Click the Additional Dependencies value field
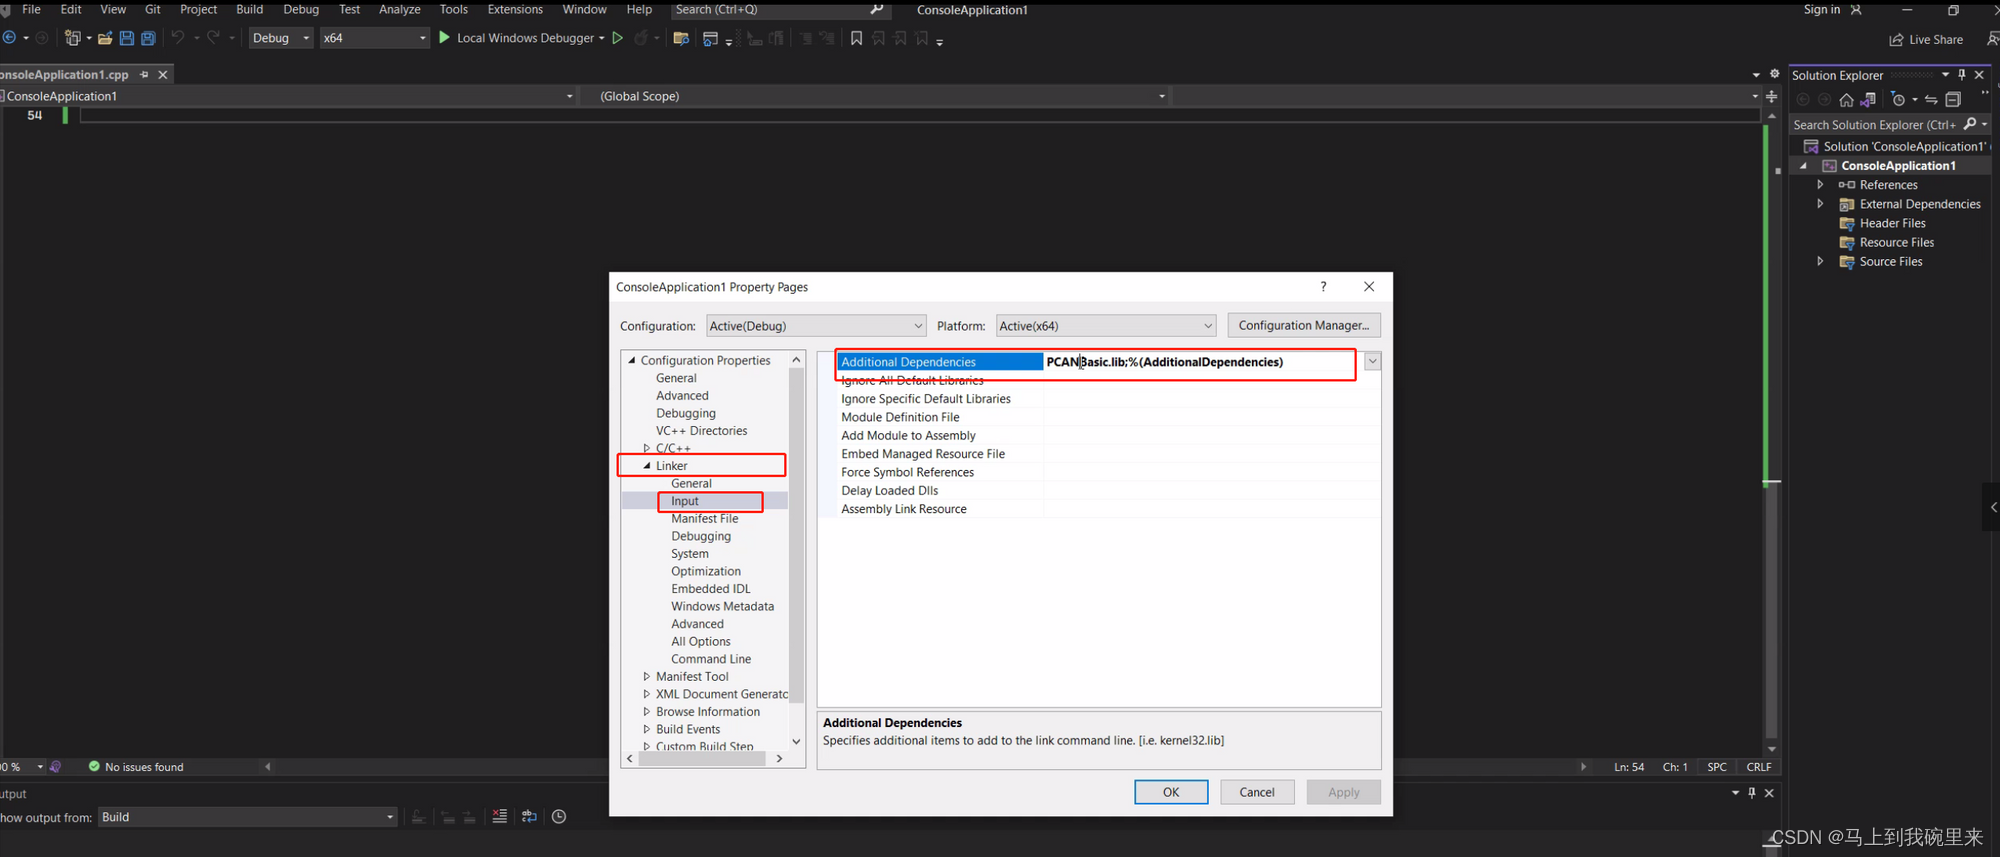Screen dimensions: 2000x857 click(1203, 362)
